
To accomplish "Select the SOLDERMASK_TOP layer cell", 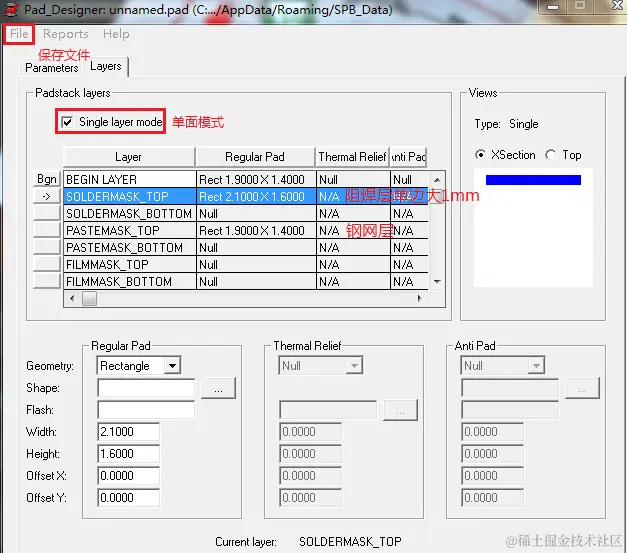I will [130, 196].
